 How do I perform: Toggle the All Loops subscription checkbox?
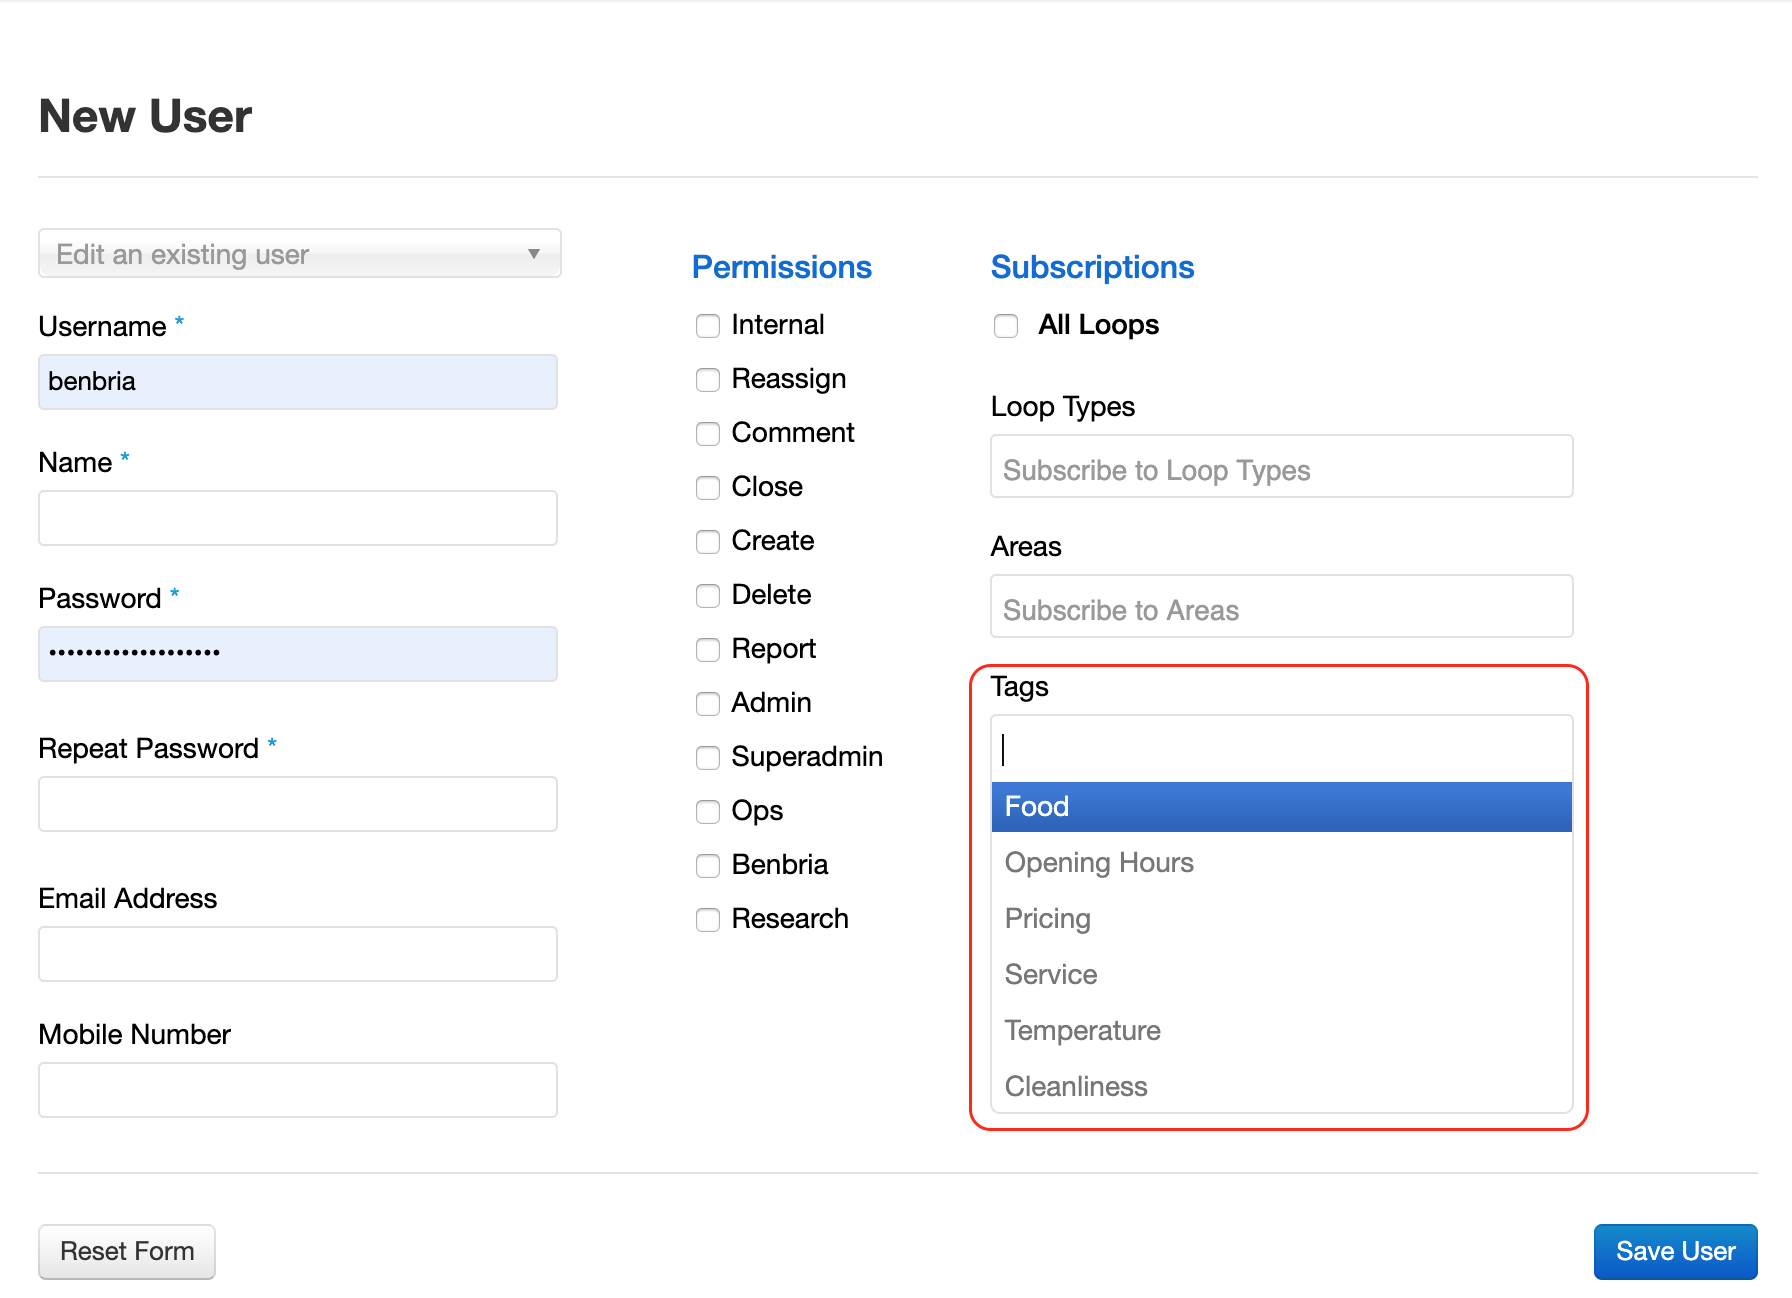[x=1006, y=326]
